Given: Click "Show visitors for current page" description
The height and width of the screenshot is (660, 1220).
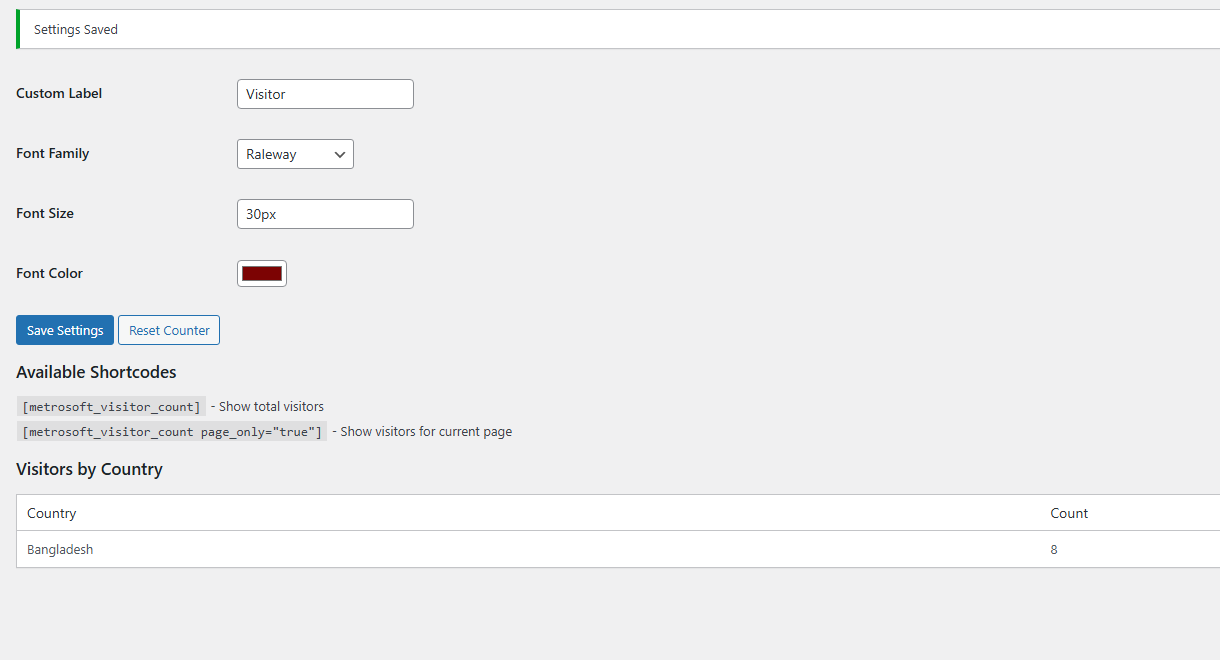Looking at the screenshot, I should tap(426, 432).
